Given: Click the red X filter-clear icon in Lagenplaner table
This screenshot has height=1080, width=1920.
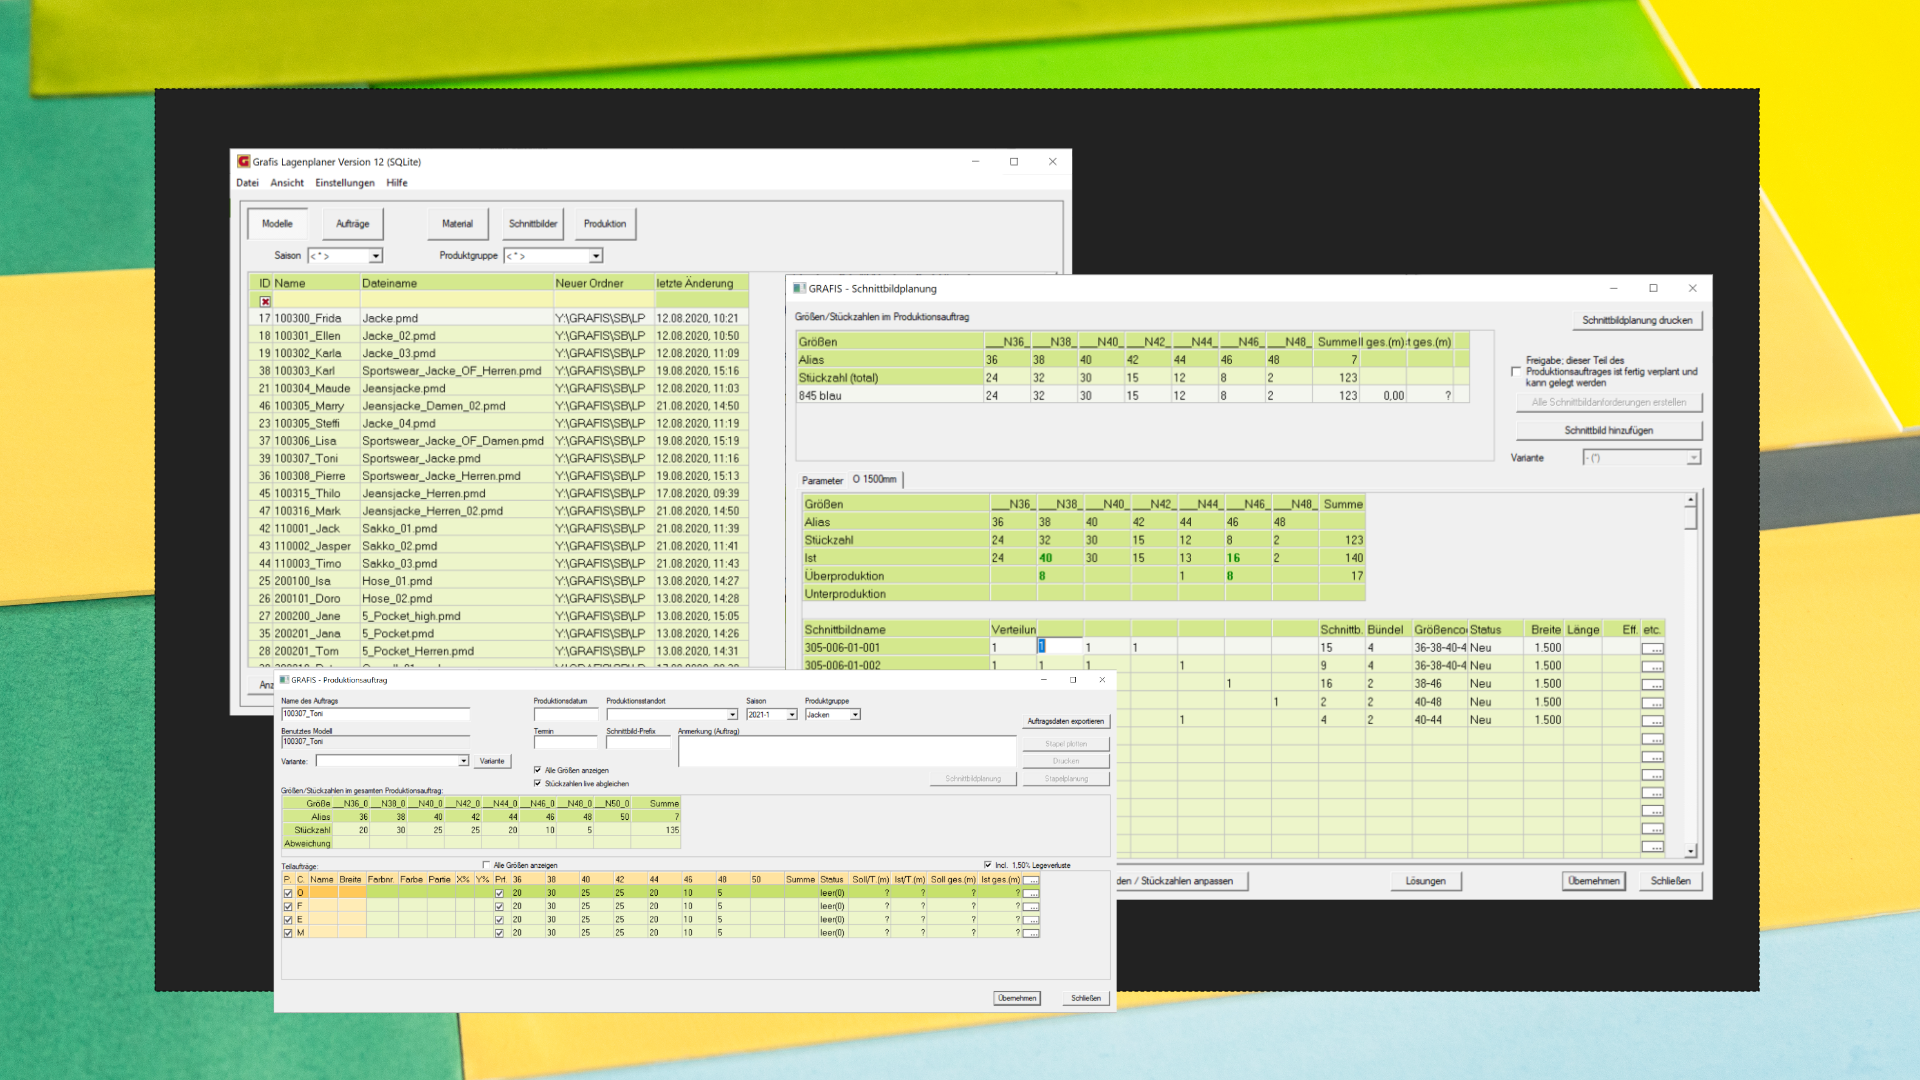Looking at the screenshot, I should click(x=265, y=301).
